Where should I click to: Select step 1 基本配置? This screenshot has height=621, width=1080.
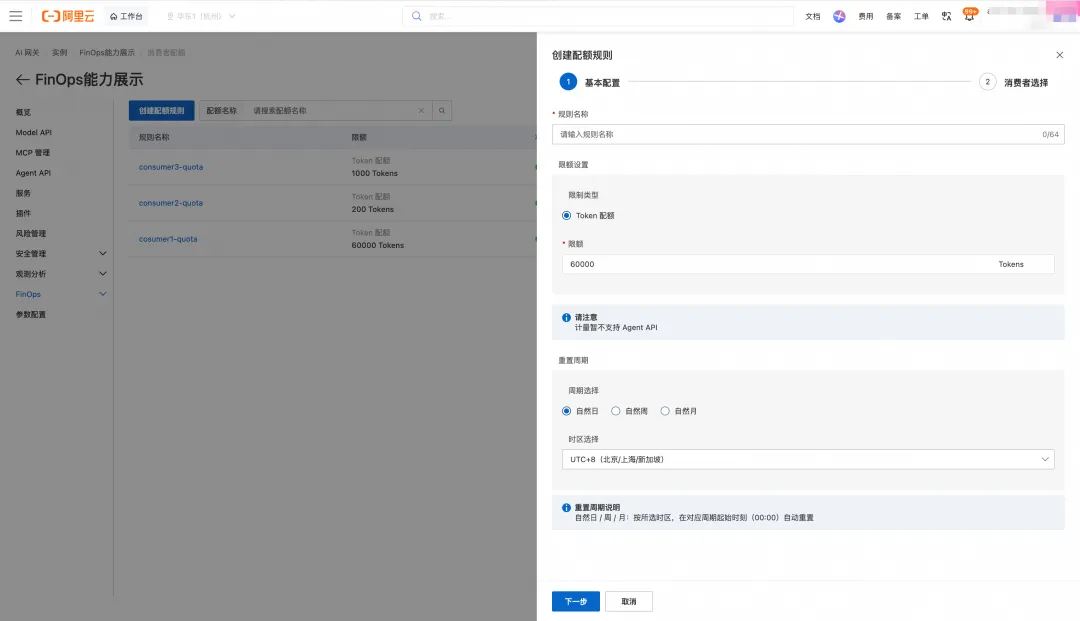click(x=590, y=82)
